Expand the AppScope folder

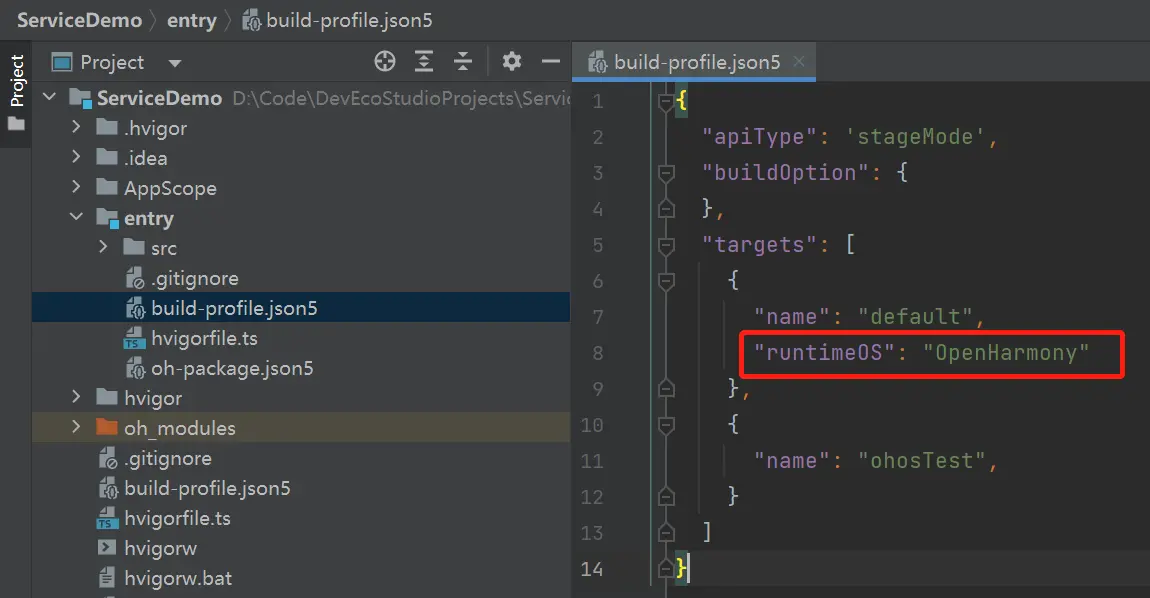76,186
